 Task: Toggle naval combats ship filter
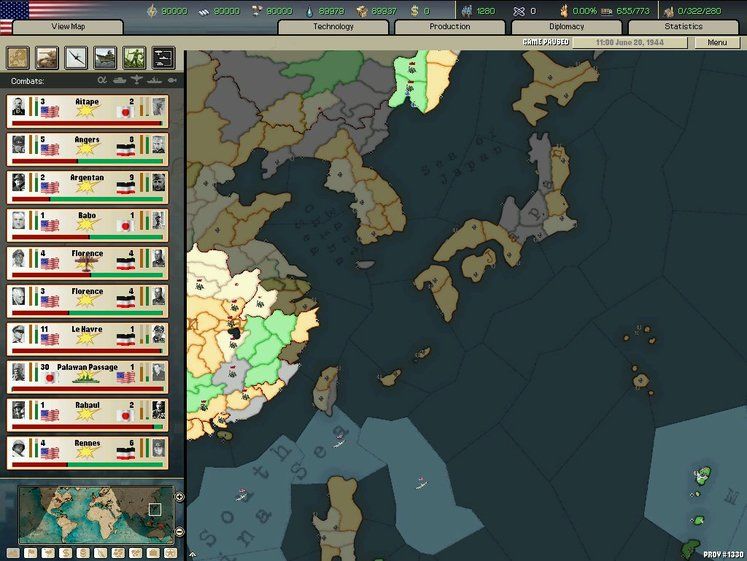tap(154, 80)
